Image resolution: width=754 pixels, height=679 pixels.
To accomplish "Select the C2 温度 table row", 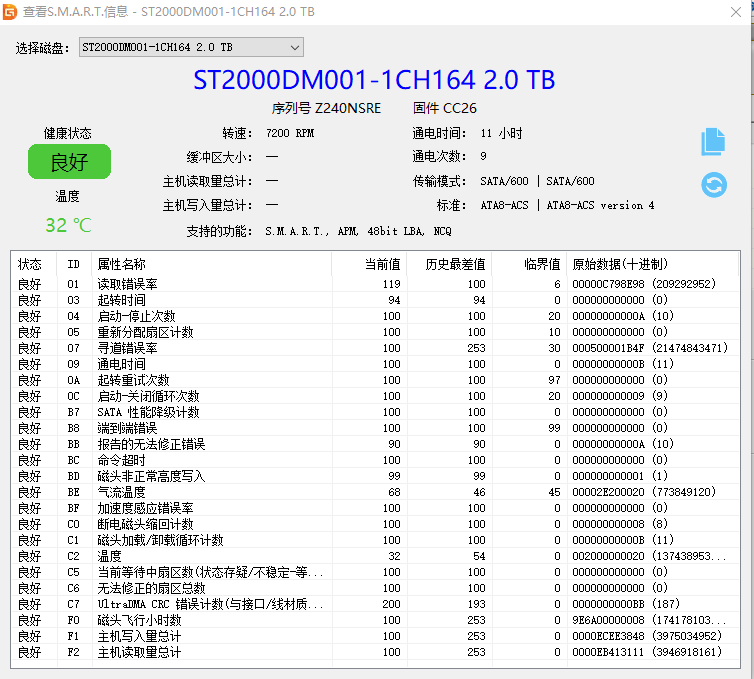I will pos(375,556).
